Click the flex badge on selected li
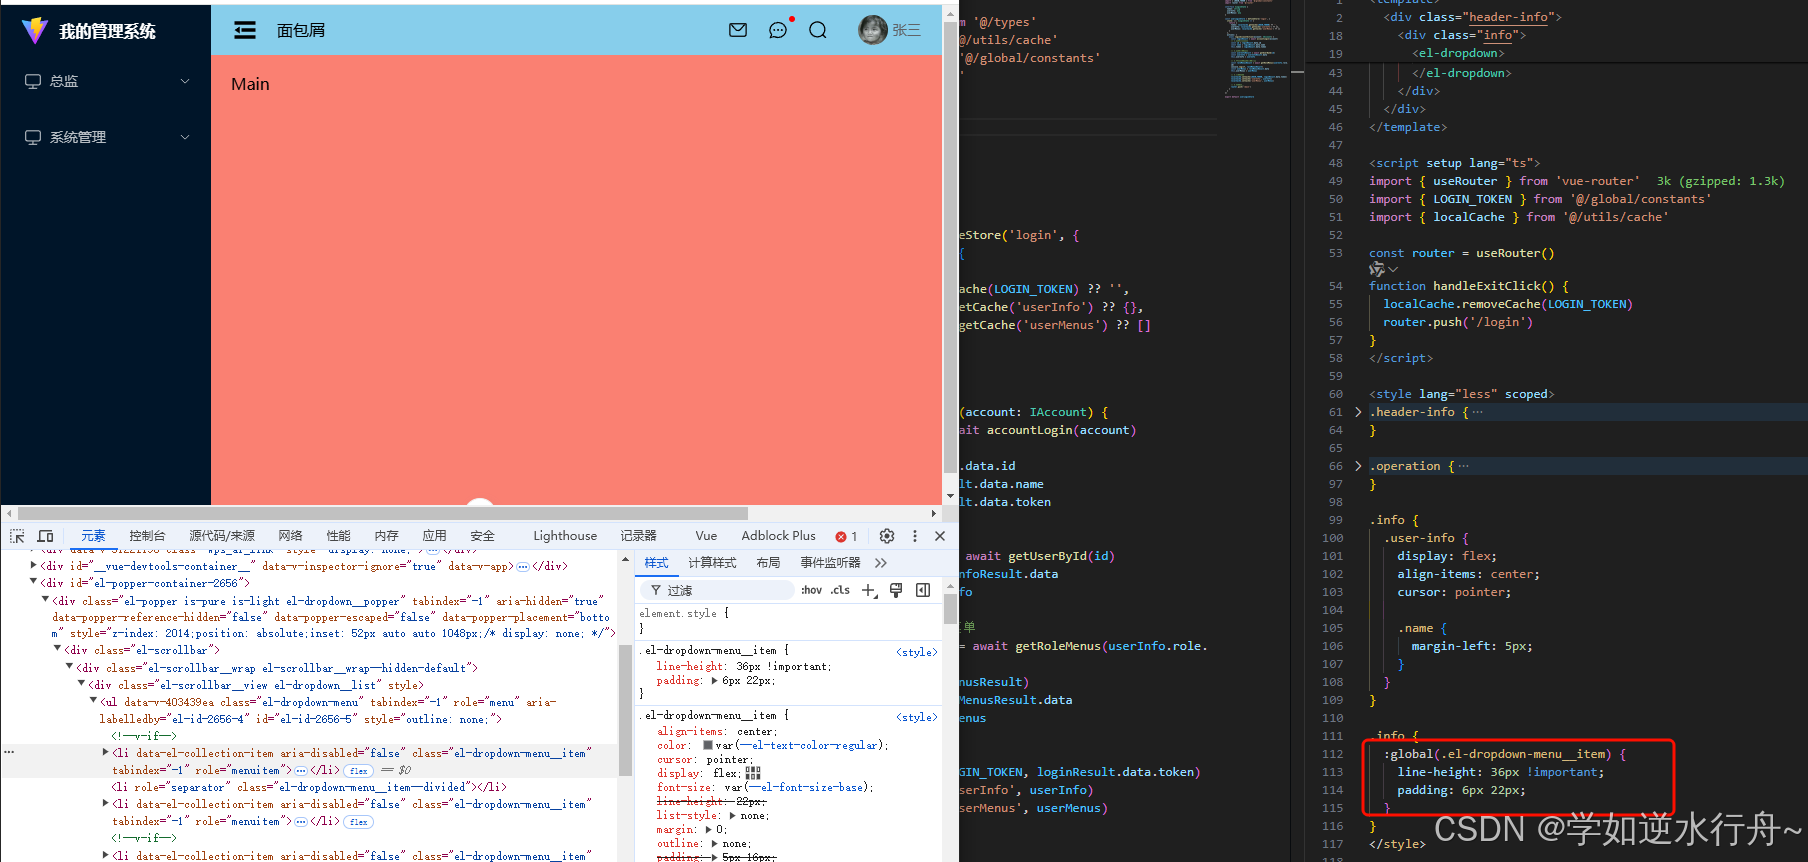Screen dimensions: 1808x862 359,771
